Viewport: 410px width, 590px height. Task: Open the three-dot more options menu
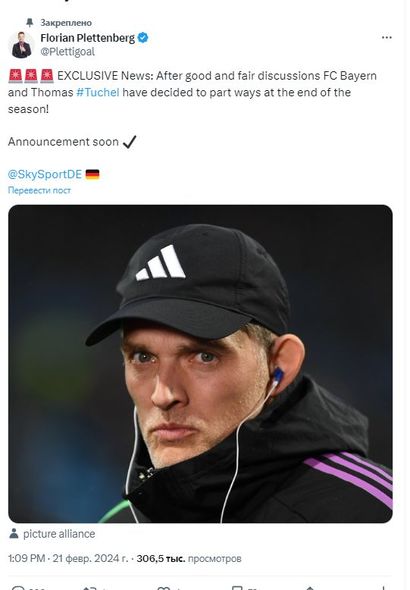(386, 38)
